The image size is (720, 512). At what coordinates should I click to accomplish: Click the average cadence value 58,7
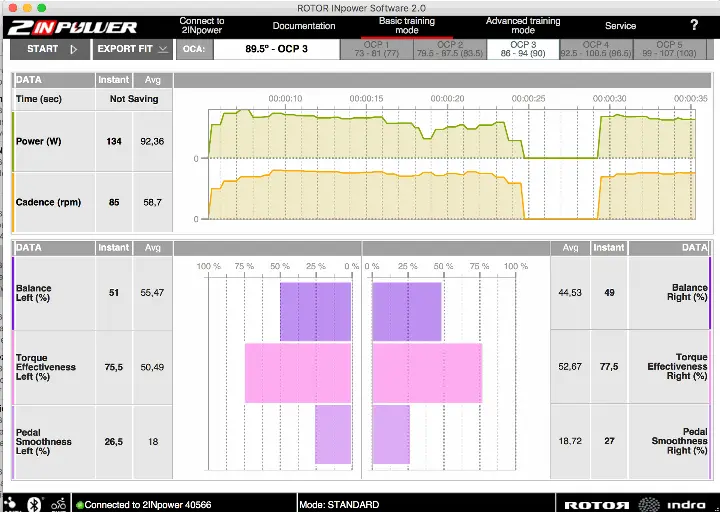pyautogui.click(x=152, y=202)
